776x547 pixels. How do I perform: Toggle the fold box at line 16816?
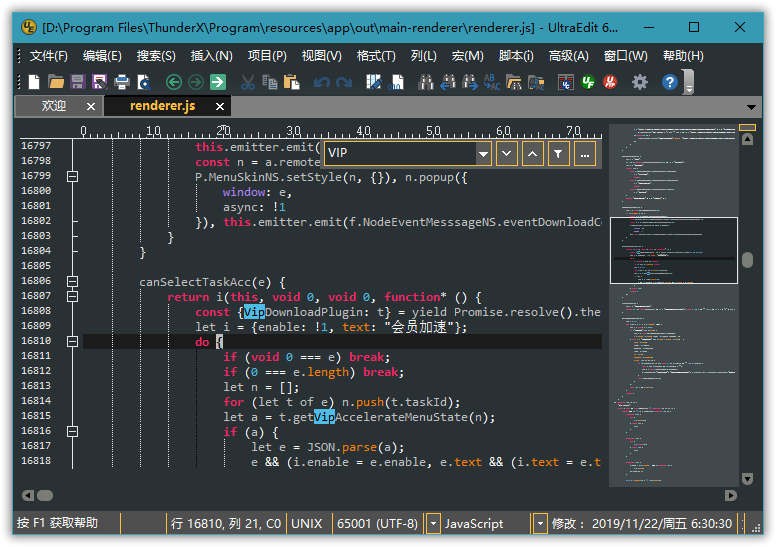coord(72,431)
